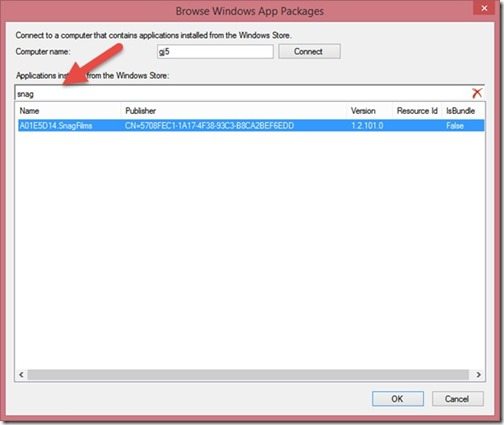Cancel the package browse dialog
Viewport: 504px width, 425px height.
point(457,399)
